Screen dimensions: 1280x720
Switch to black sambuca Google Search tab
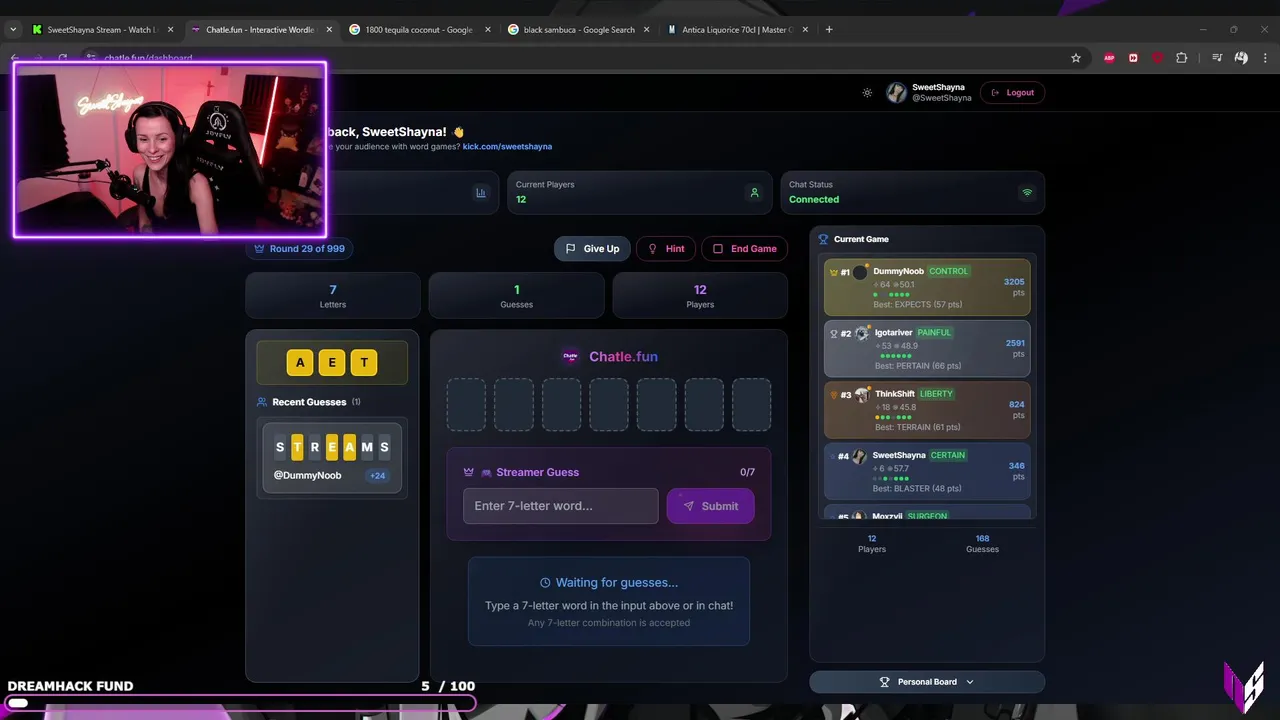pos(579,30)
